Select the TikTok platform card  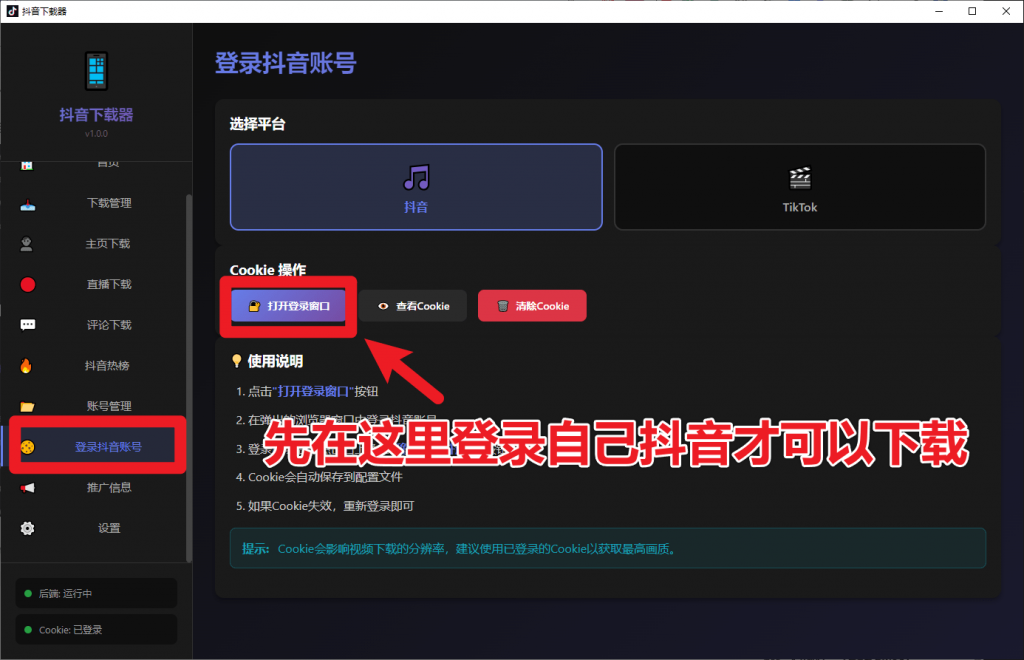800,187
